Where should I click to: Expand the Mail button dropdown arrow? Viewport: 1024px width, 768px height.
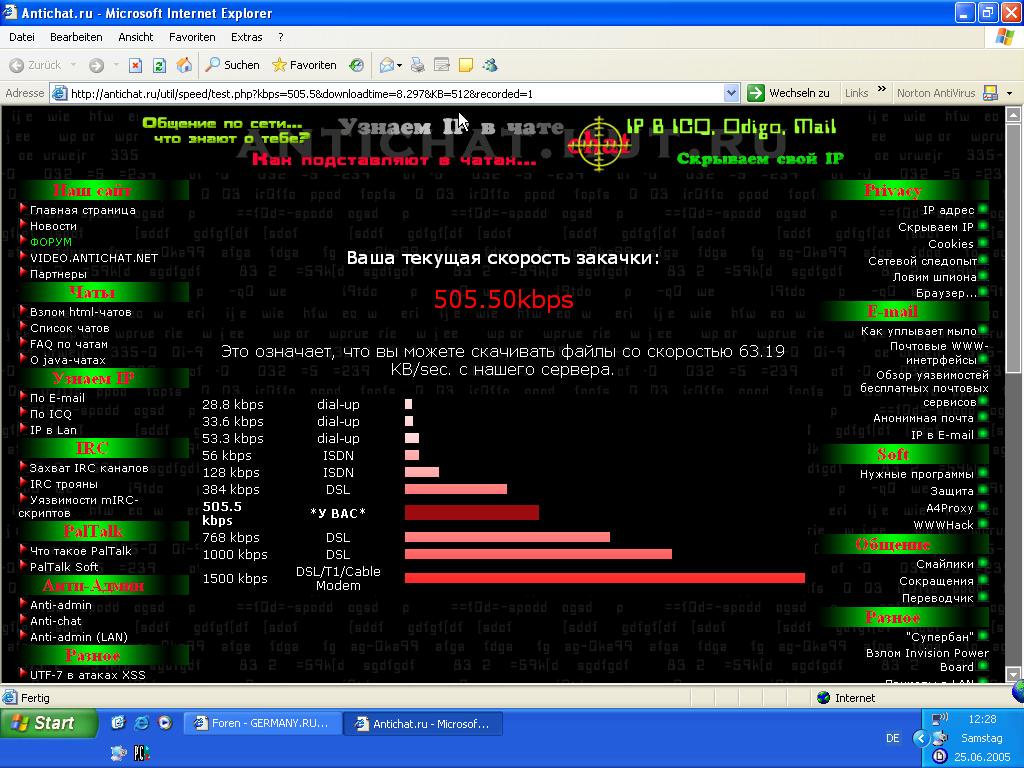400,65
